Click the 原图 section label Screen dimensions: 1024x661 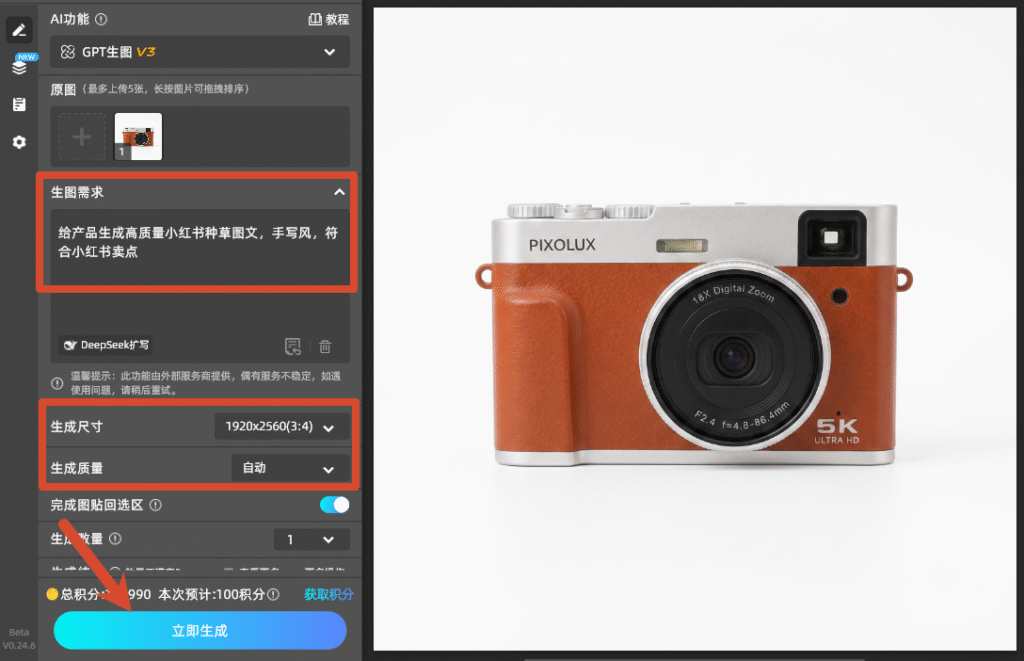[63, 89]
